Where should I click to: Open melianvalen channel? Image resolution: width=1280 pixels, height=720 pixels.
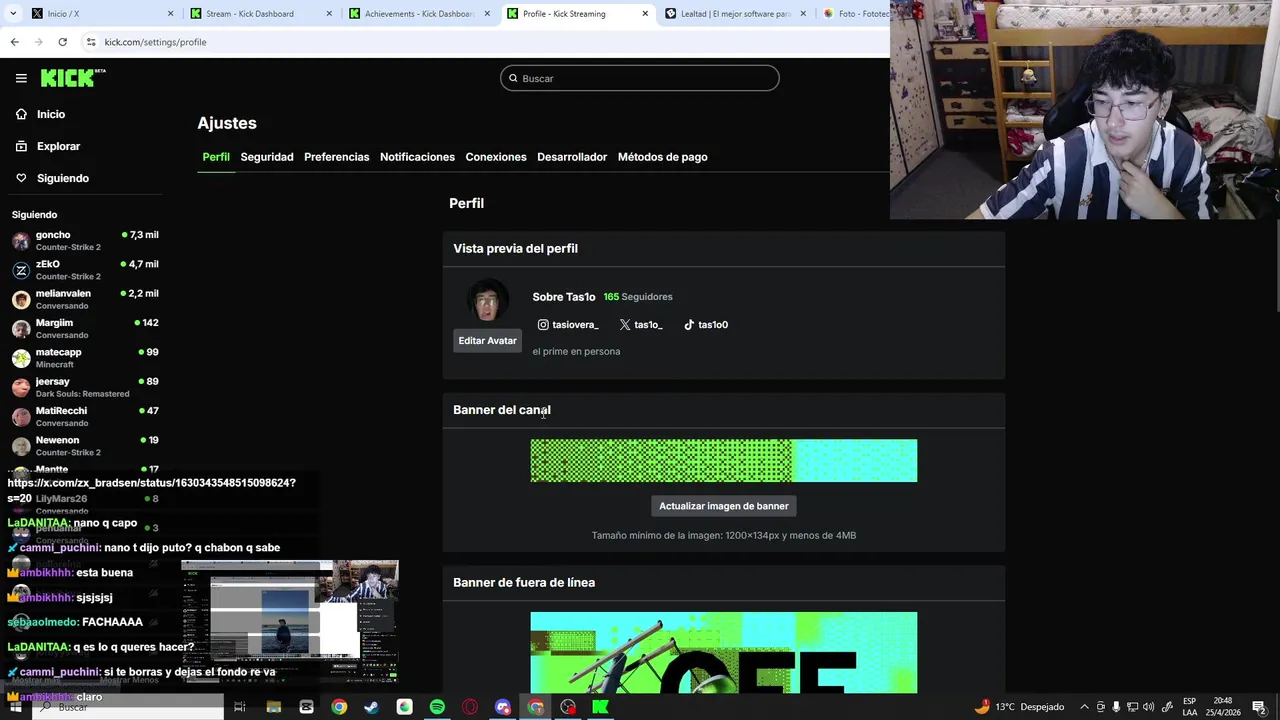(85, 299)
